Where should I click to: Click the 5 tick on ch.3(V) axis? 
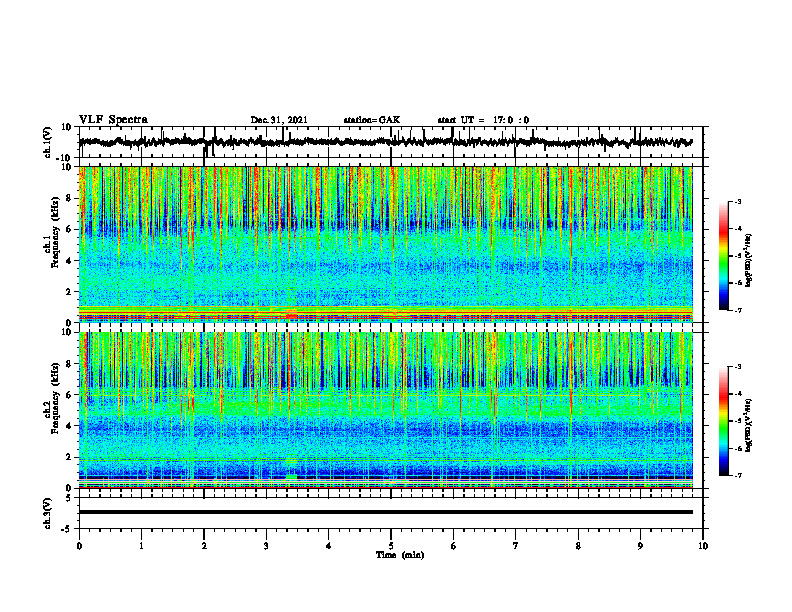70,498
